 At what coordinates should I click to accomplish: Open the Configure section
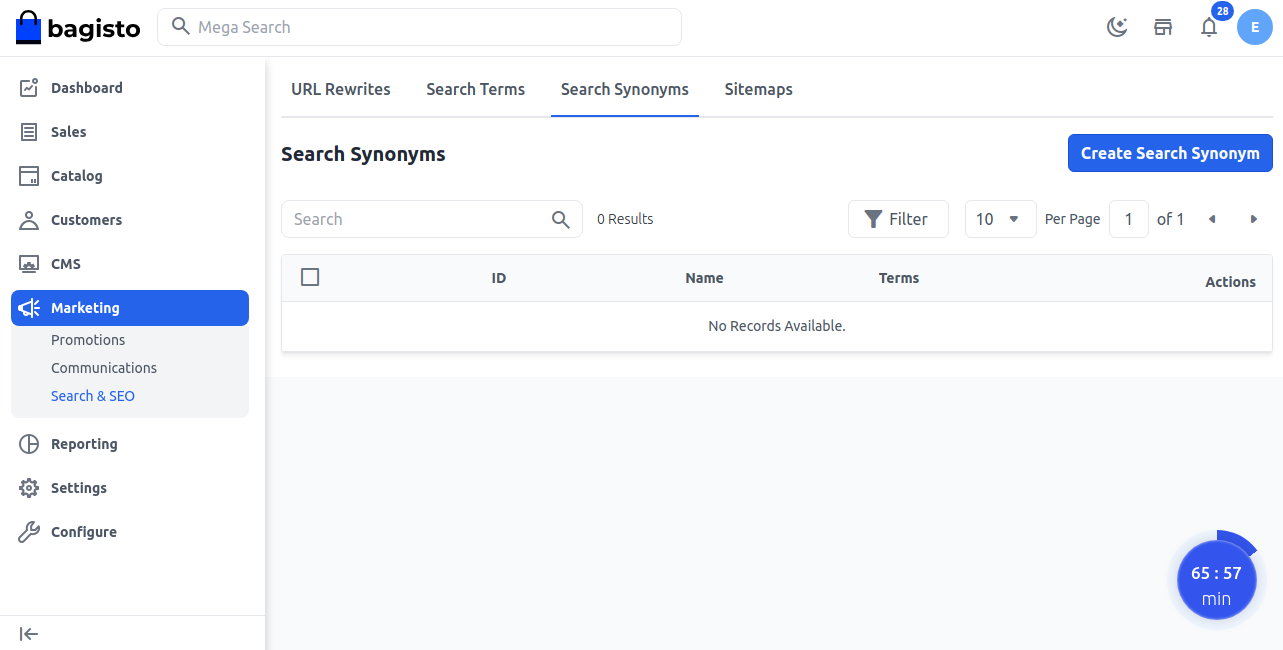[x=83, y=532]
